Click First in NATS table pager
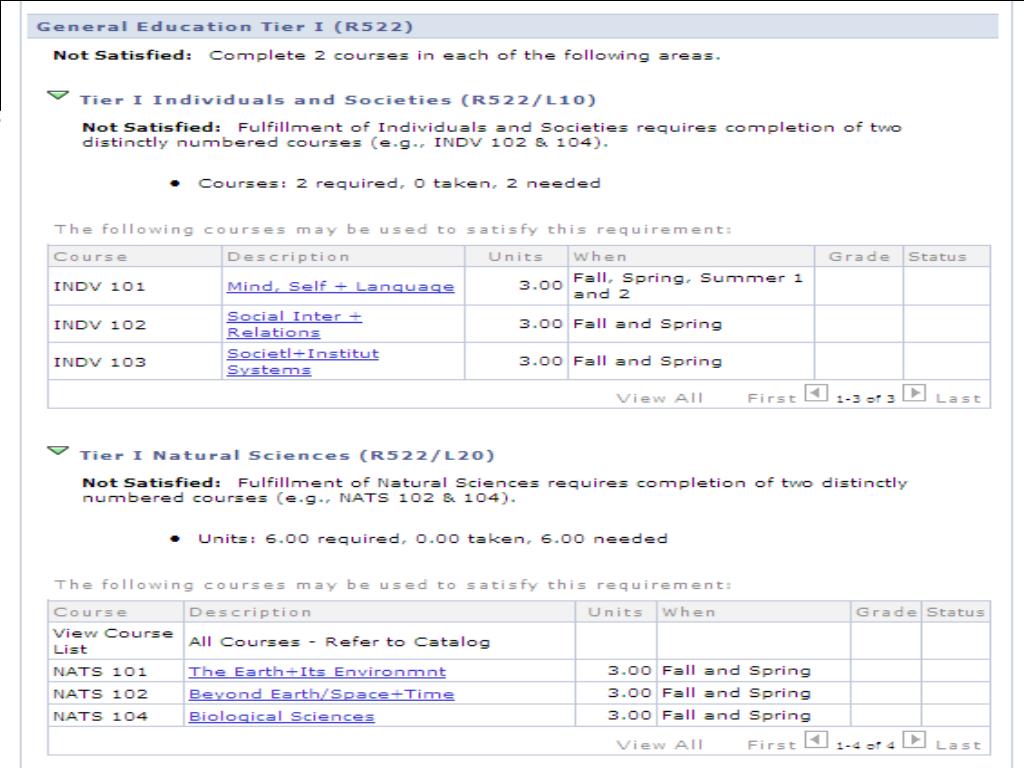This screenshot has width=1024, height=768. [772, 744]
